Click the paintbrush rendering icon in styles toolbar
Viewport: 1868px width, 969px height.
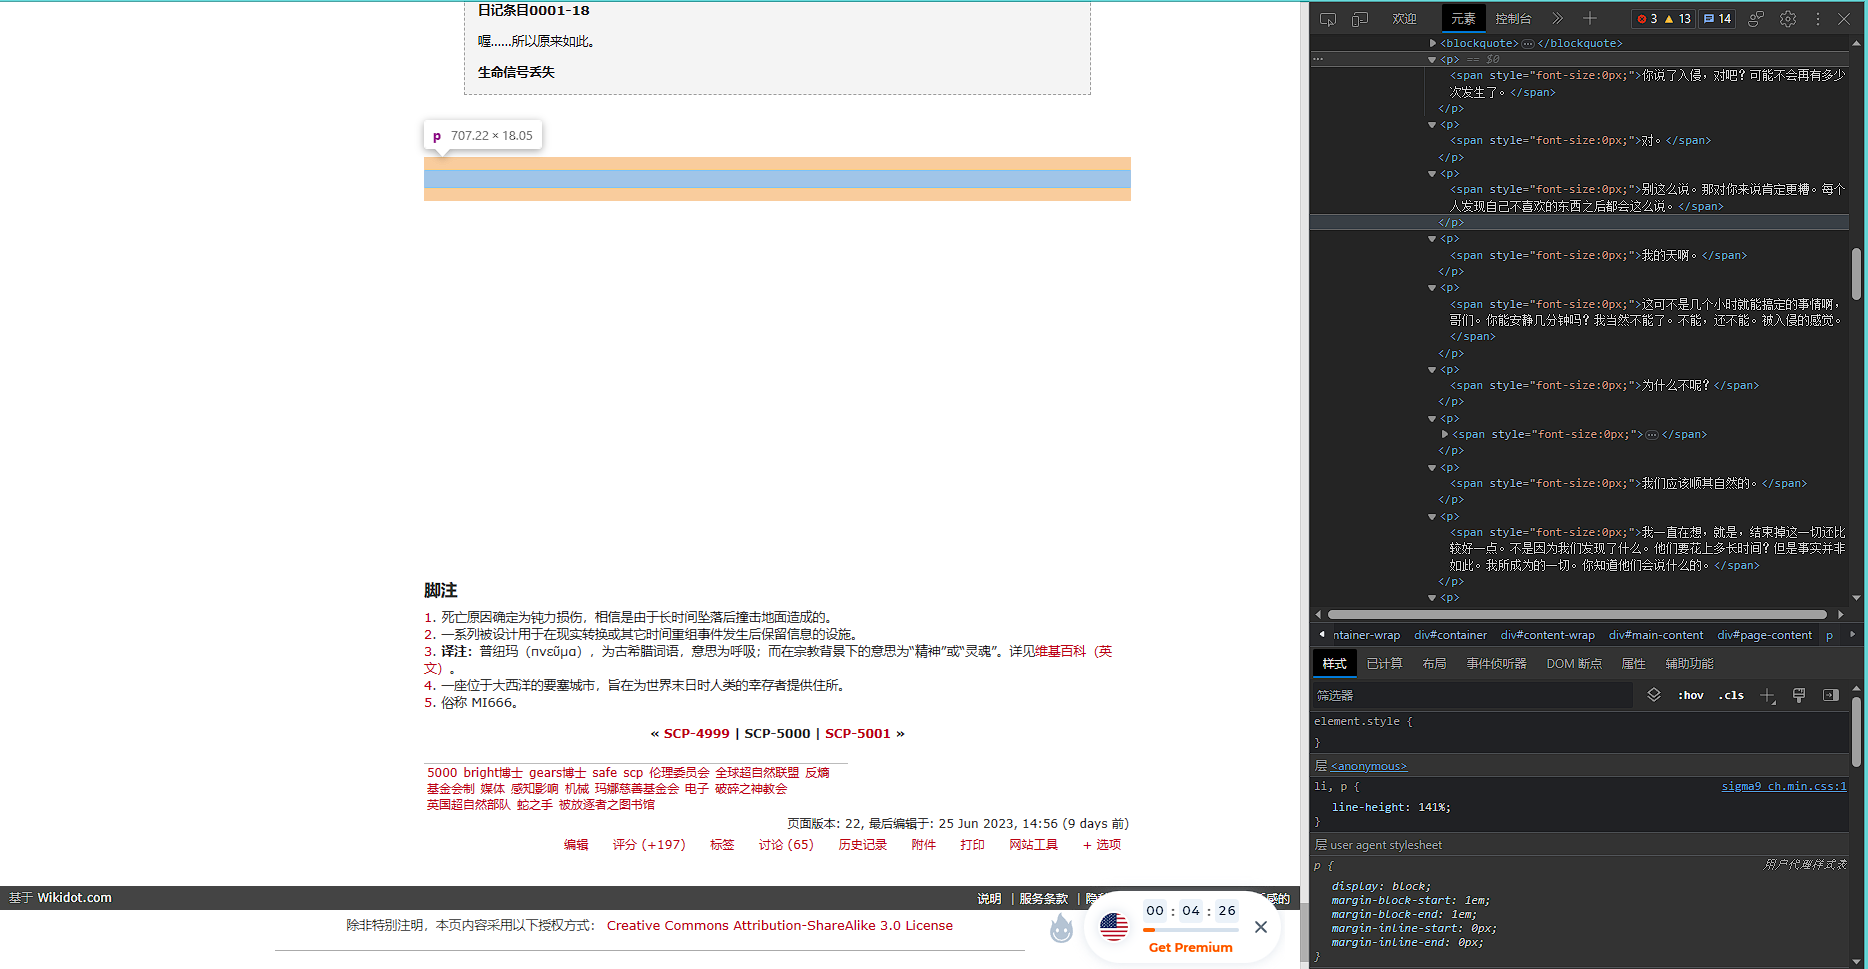1799,695
